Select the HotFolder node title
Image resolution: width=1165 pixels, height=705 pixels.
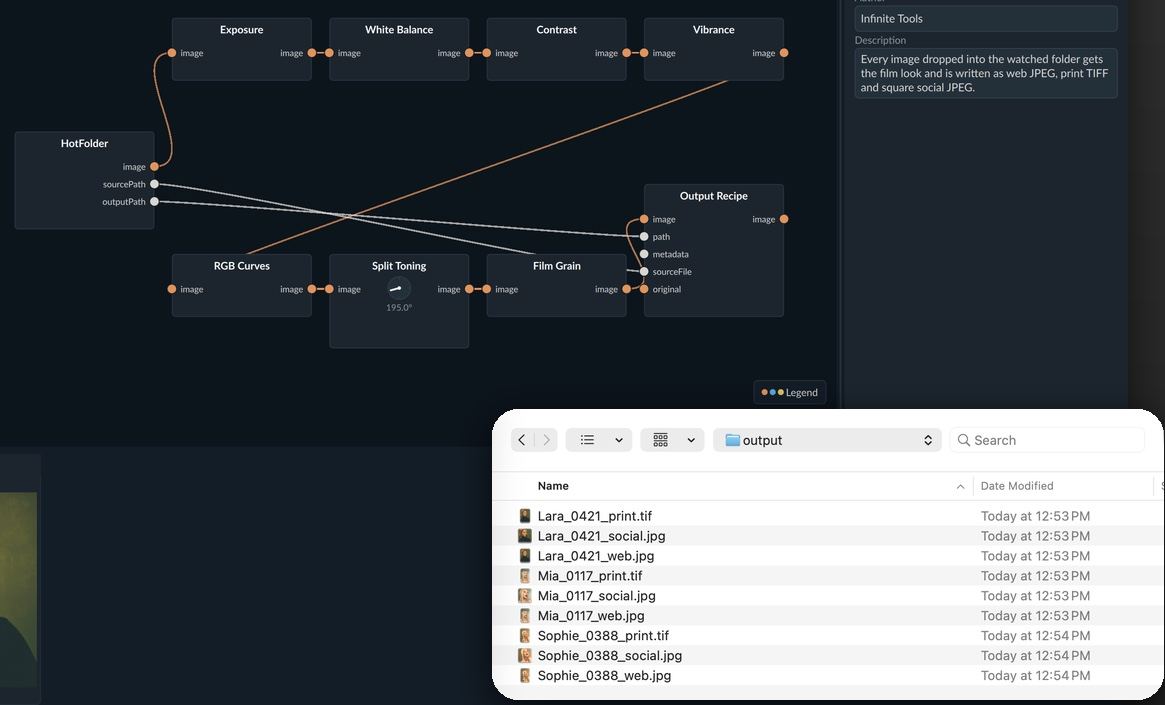(84, 143)
